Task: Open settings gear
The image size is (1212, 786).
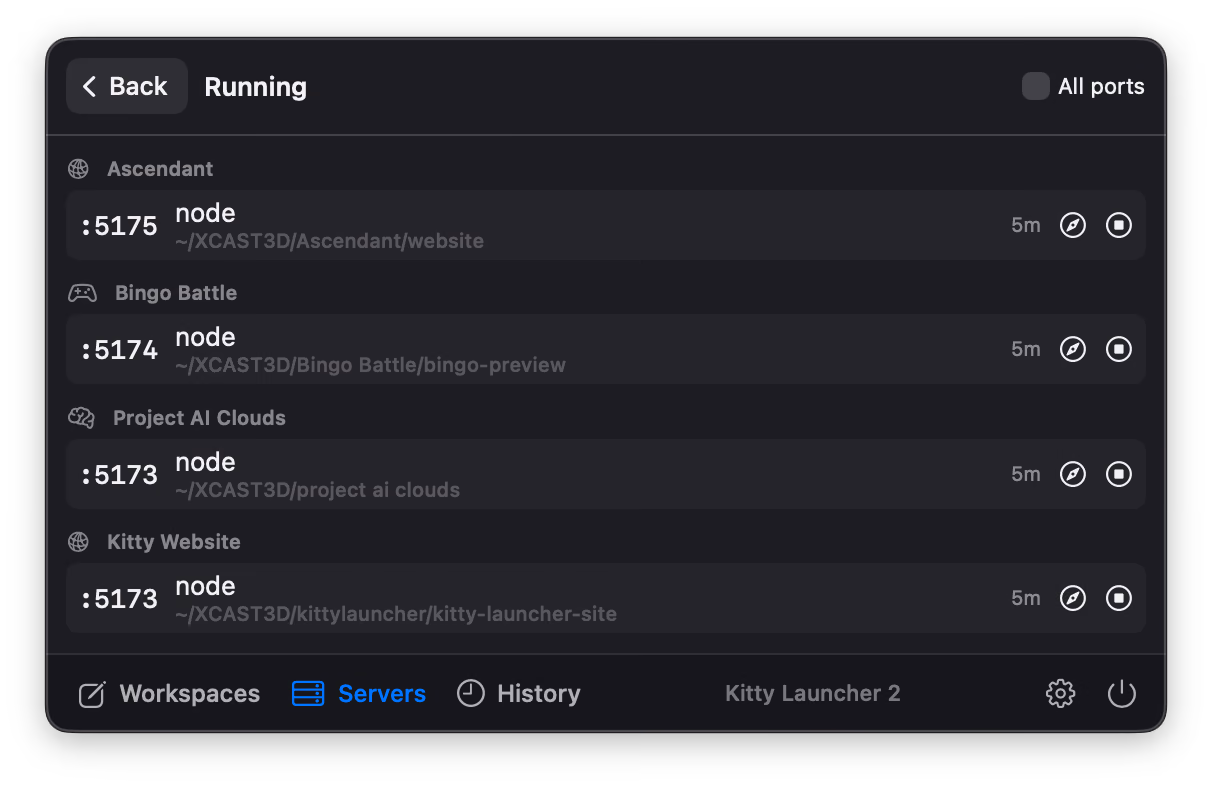Action: tap(1060, 693)
